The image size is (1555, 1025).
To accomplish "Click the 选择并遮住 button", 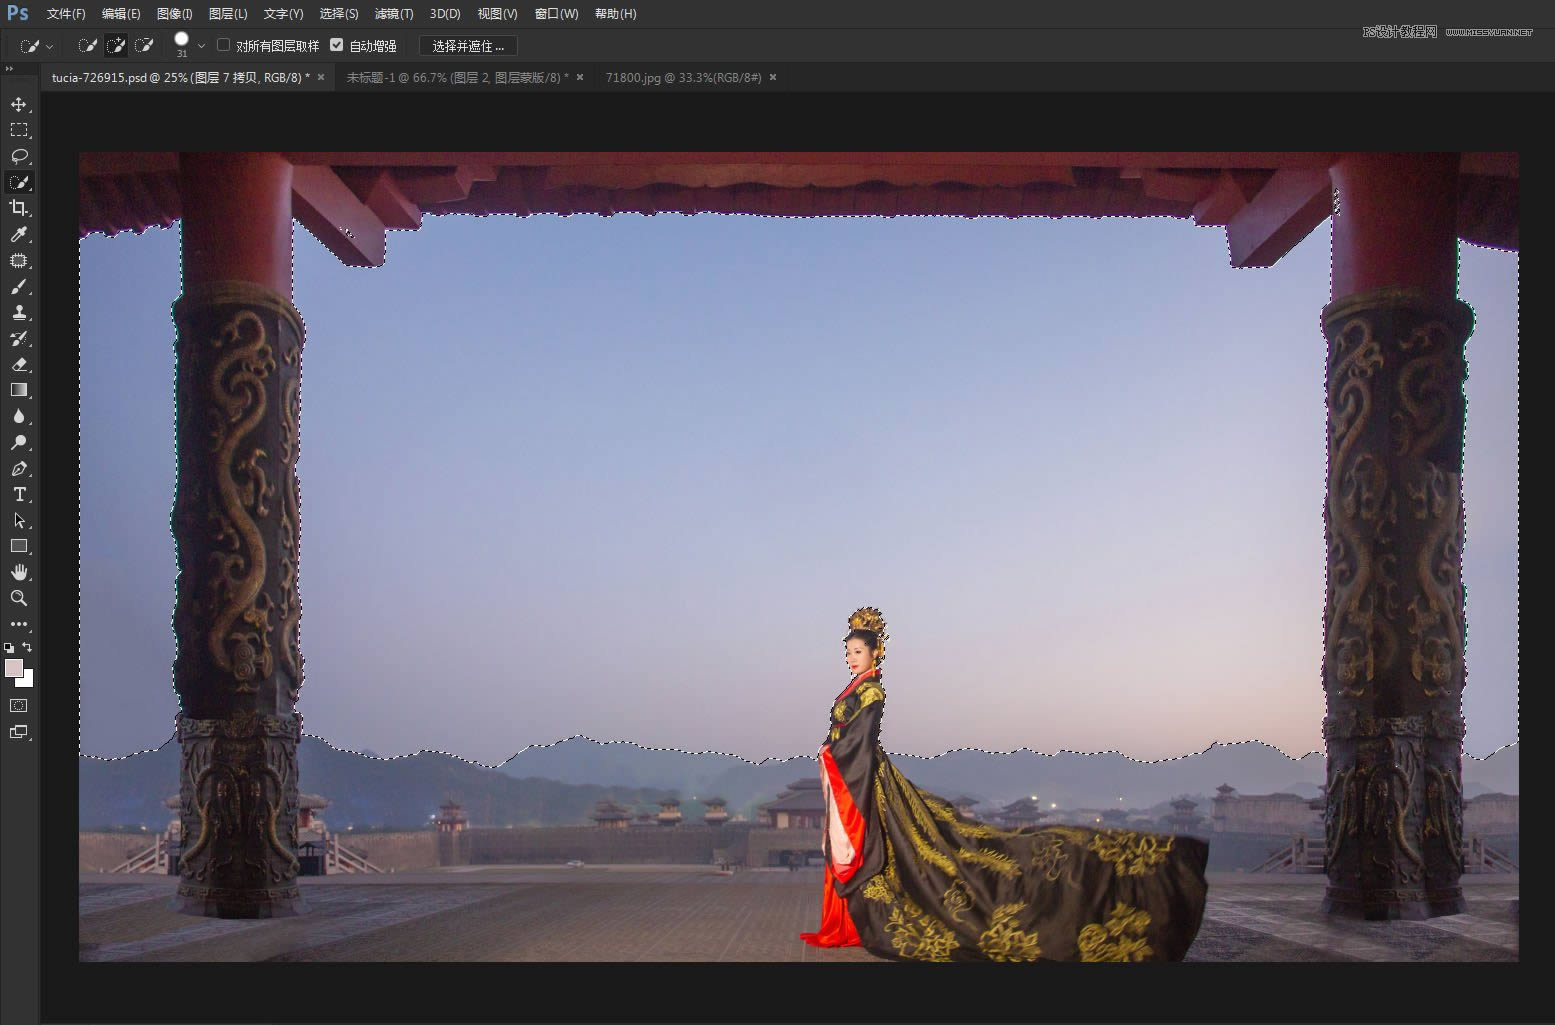I will [x=468, y=46].
